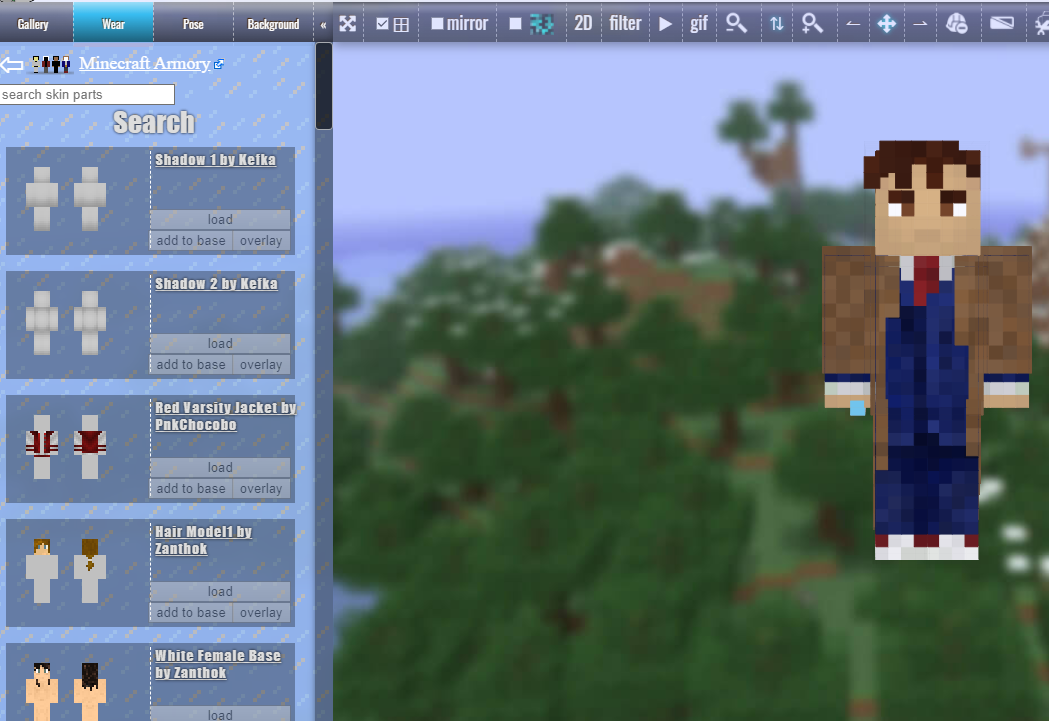Click the up-down arrows flip icon
1049x721 pixels.
tap(777, 24)
